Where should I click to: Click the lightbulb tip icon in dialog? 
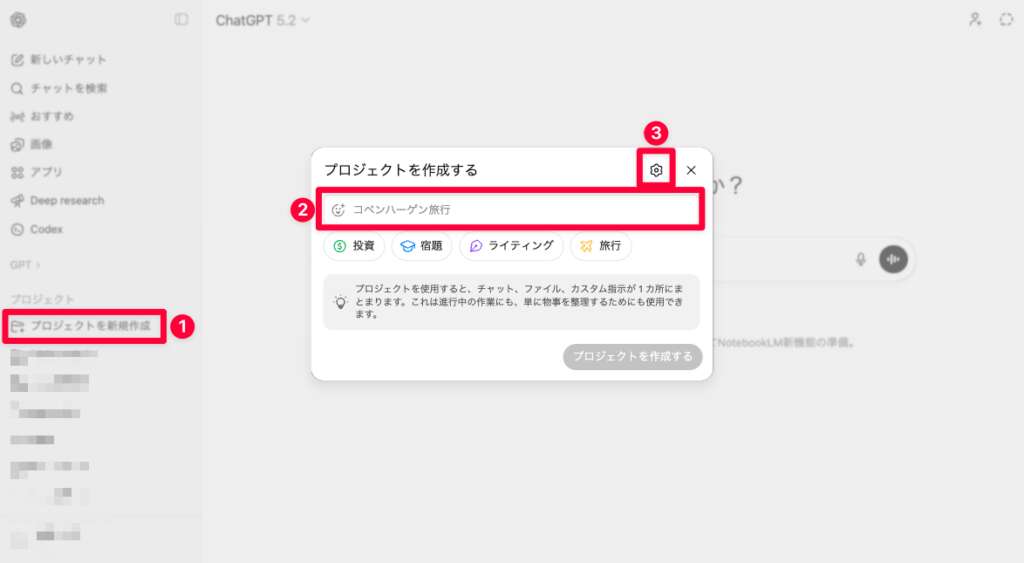[x=340, y=302]
